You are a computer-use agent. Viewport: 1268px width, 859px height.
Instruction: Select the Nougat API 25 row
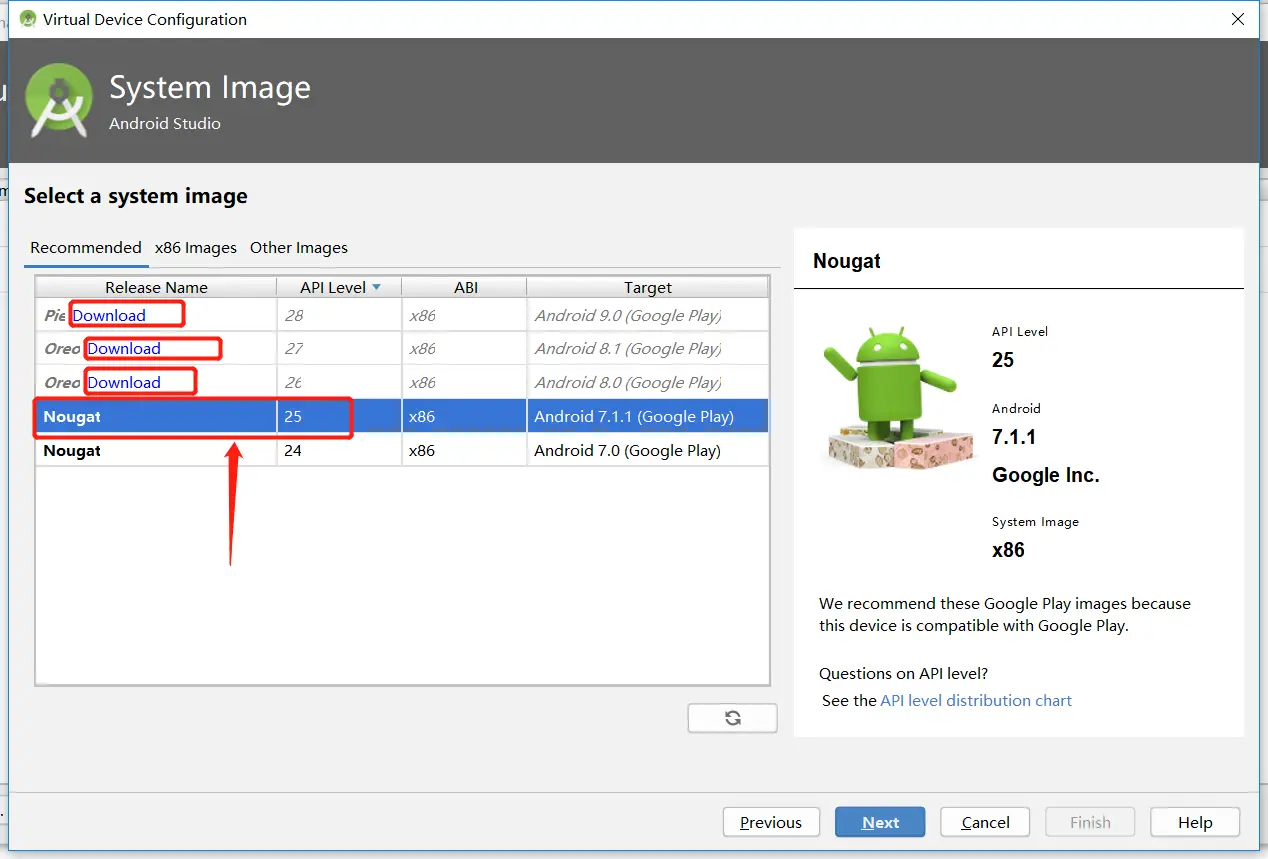(402, 416)
